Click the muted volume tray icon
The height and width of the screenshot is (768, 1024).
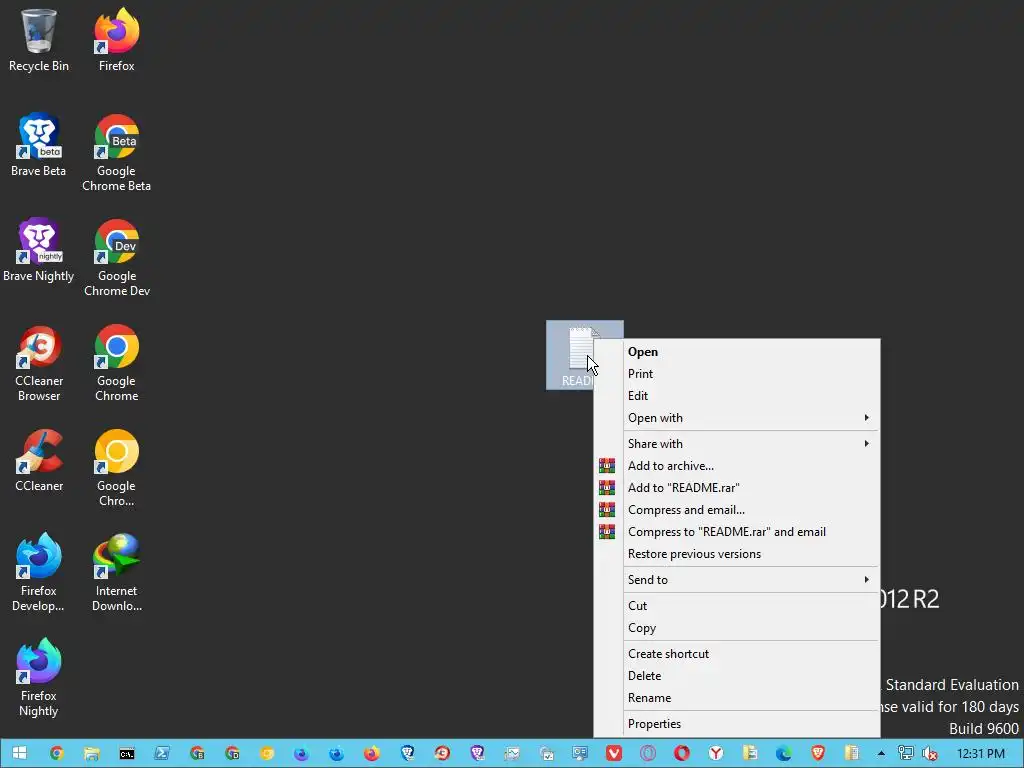(x=930, y=754)
